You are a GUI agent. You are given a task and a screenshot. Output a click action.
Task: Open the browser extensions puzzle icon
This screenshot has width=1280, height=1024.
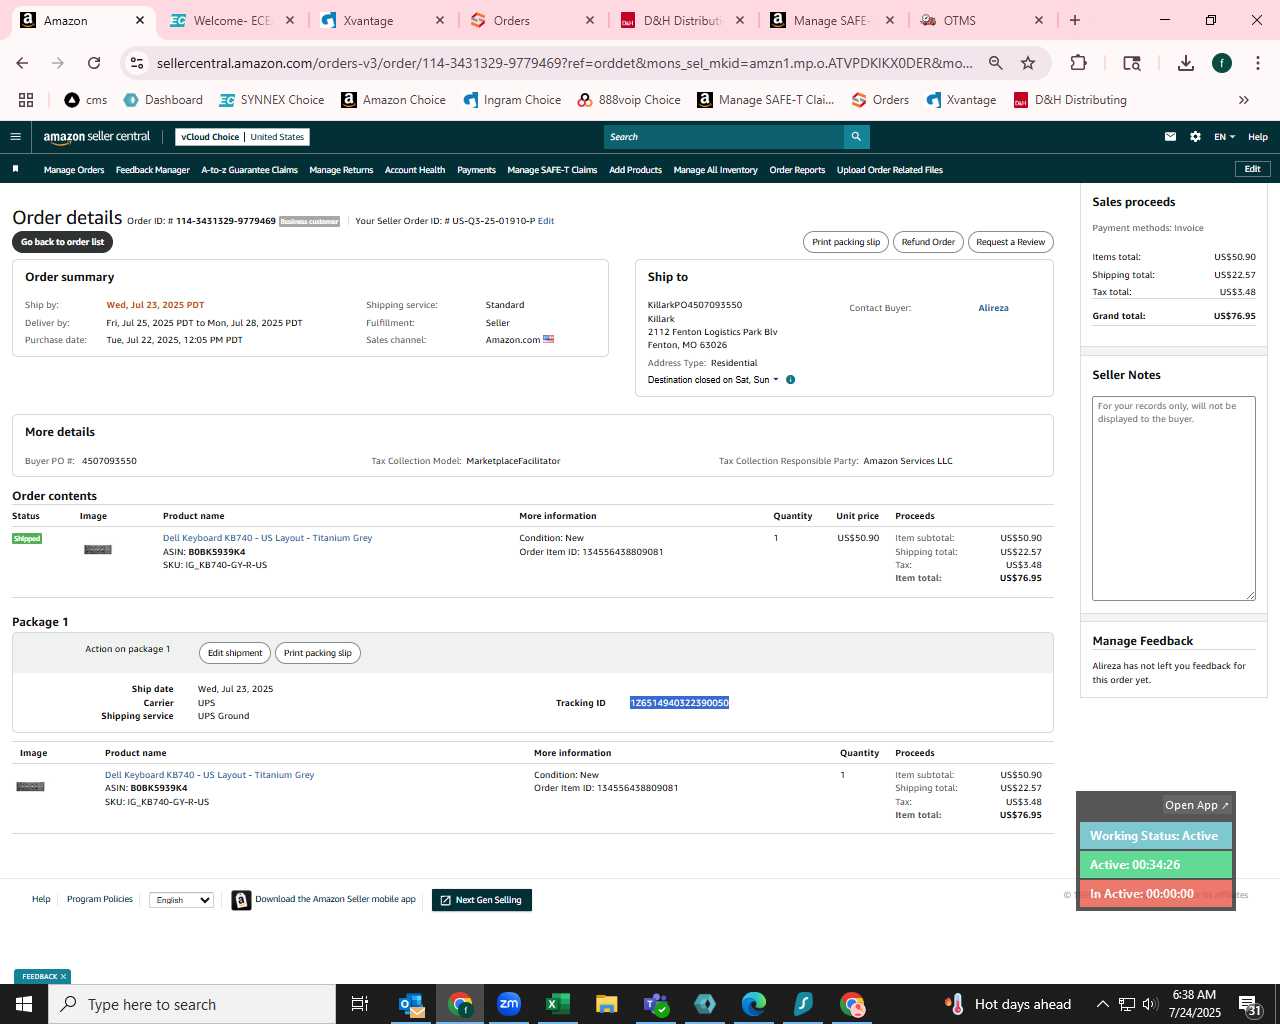pos(1078,63)
